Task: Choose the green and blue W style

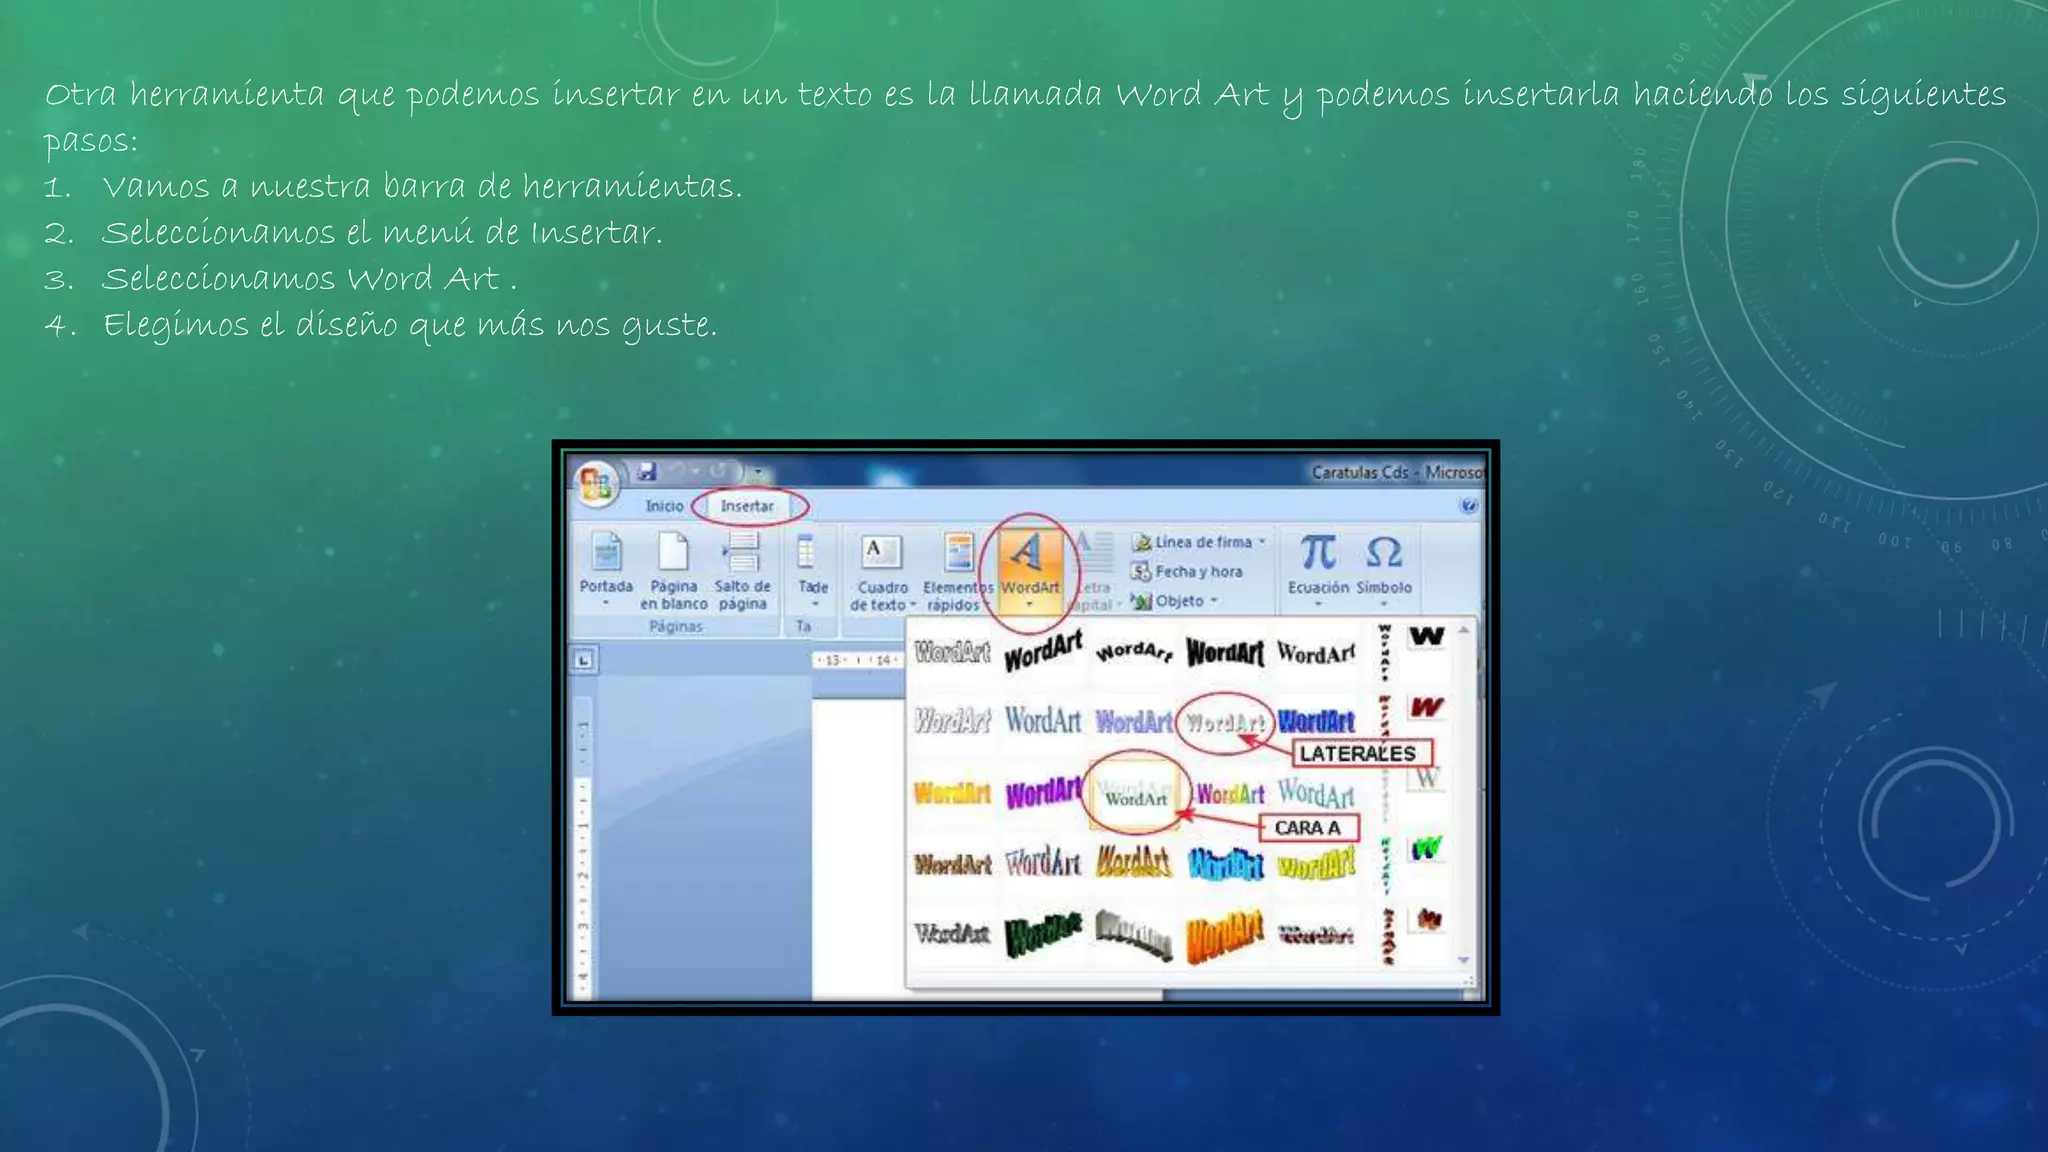Action: click(1426, 848)
